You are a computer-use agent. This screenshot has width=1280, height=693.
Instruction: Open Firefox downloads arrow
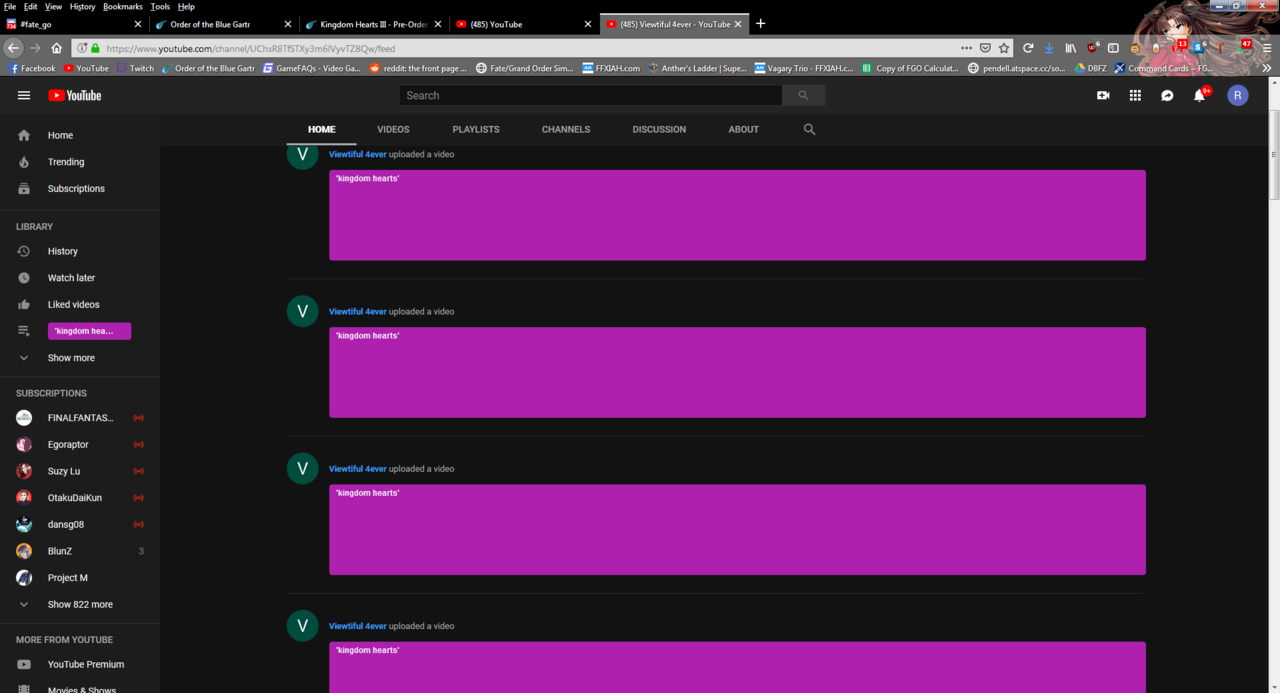(1049, 48)
